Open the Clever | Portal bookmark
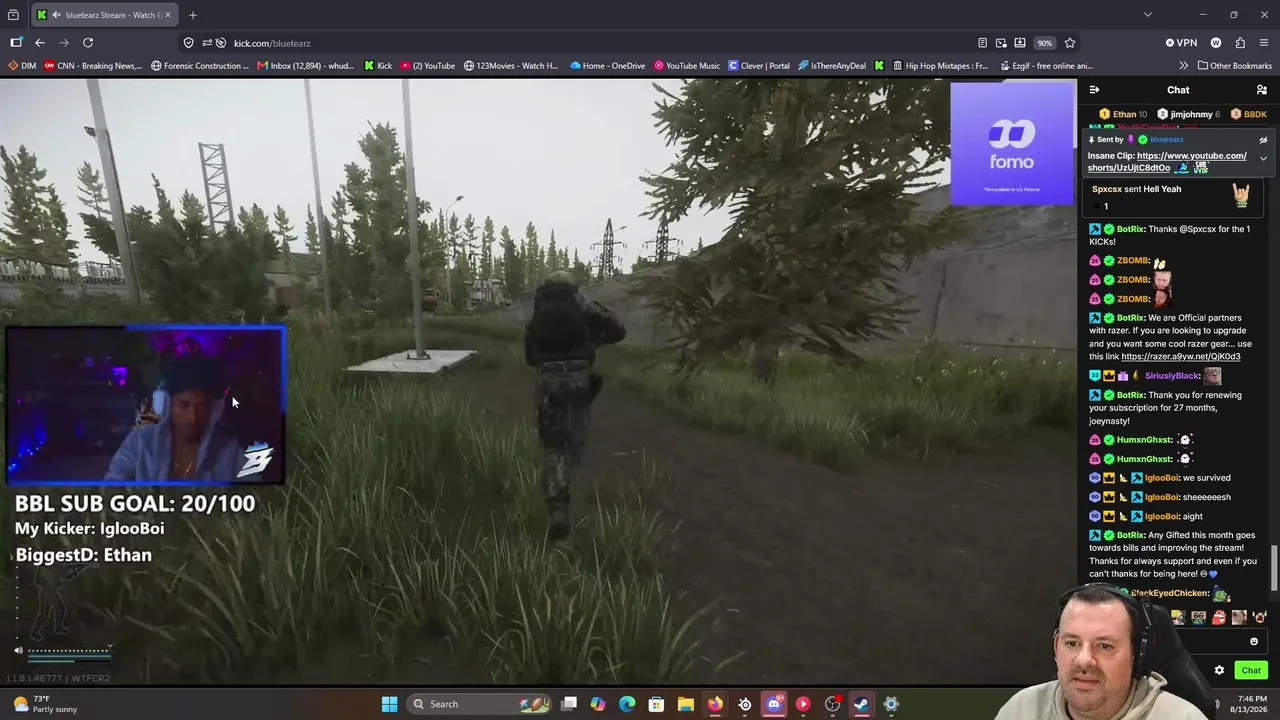Screen dimensions: 1280x720 [x=759, y=66]
